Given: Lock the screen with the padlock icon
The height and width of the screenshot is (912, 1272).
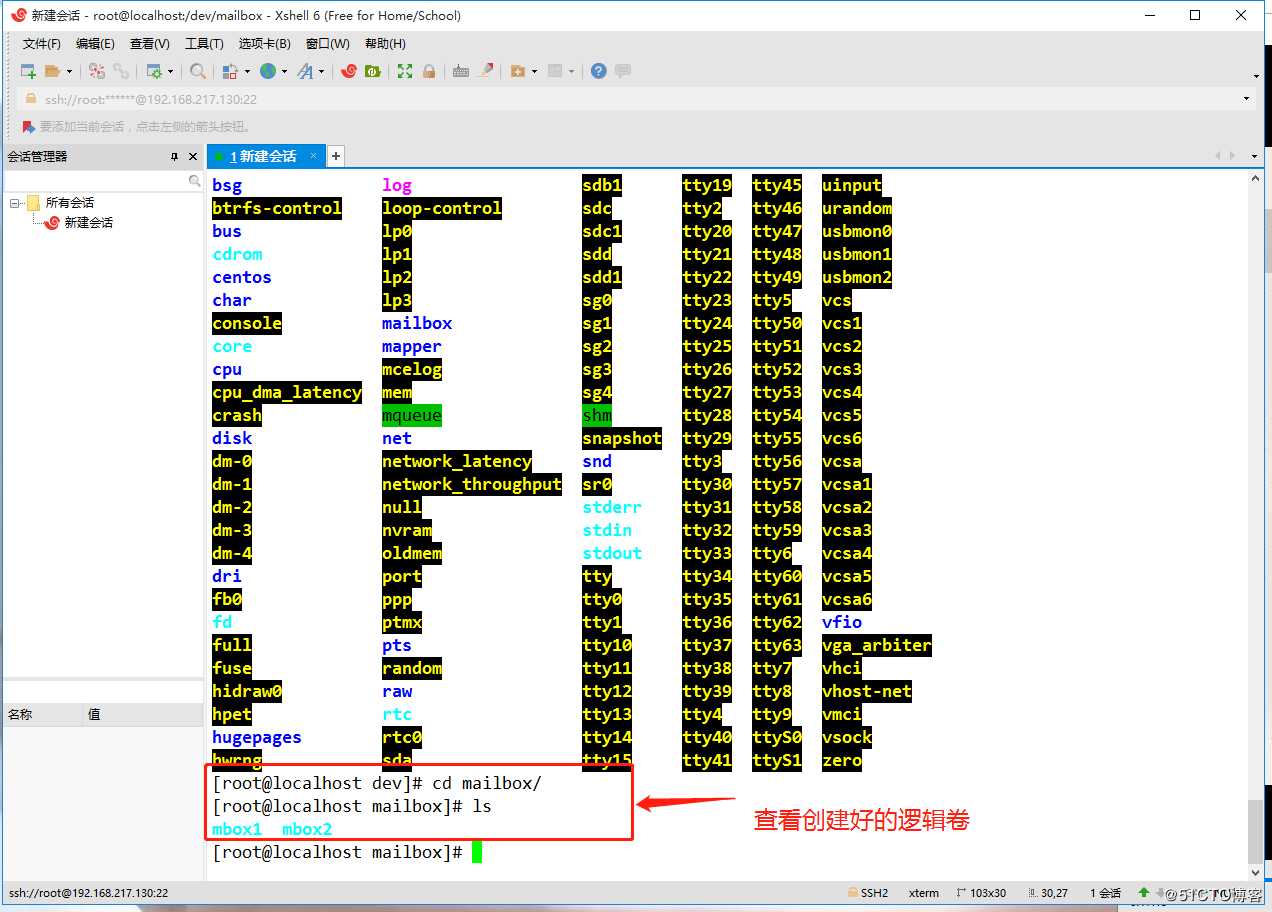Looking at the screenshot, I should pos(427,71).
